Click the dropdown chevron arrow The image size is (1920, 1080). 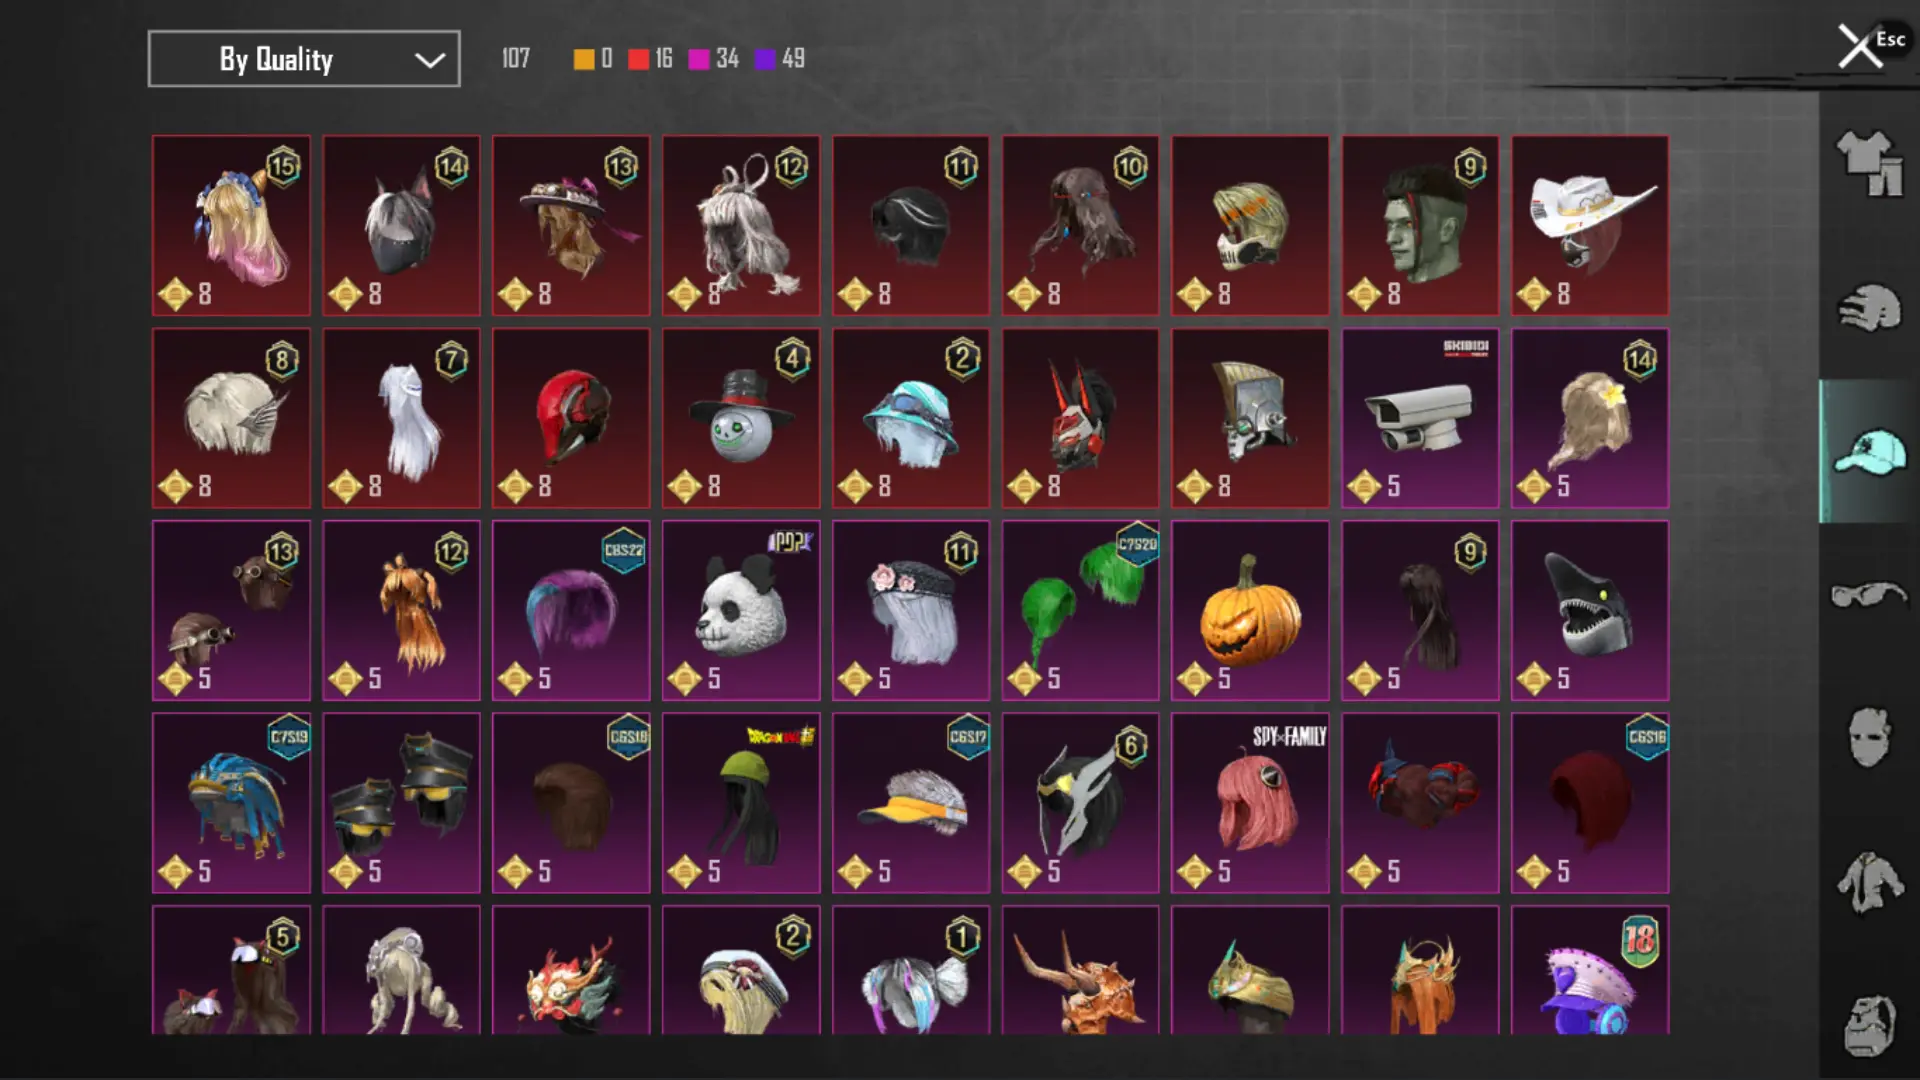pos(430,60)
